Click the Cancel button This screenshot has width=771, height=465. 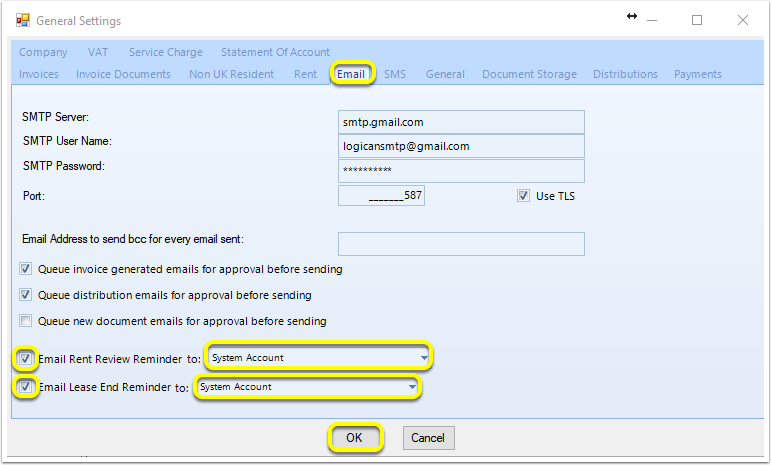point(428,437)
